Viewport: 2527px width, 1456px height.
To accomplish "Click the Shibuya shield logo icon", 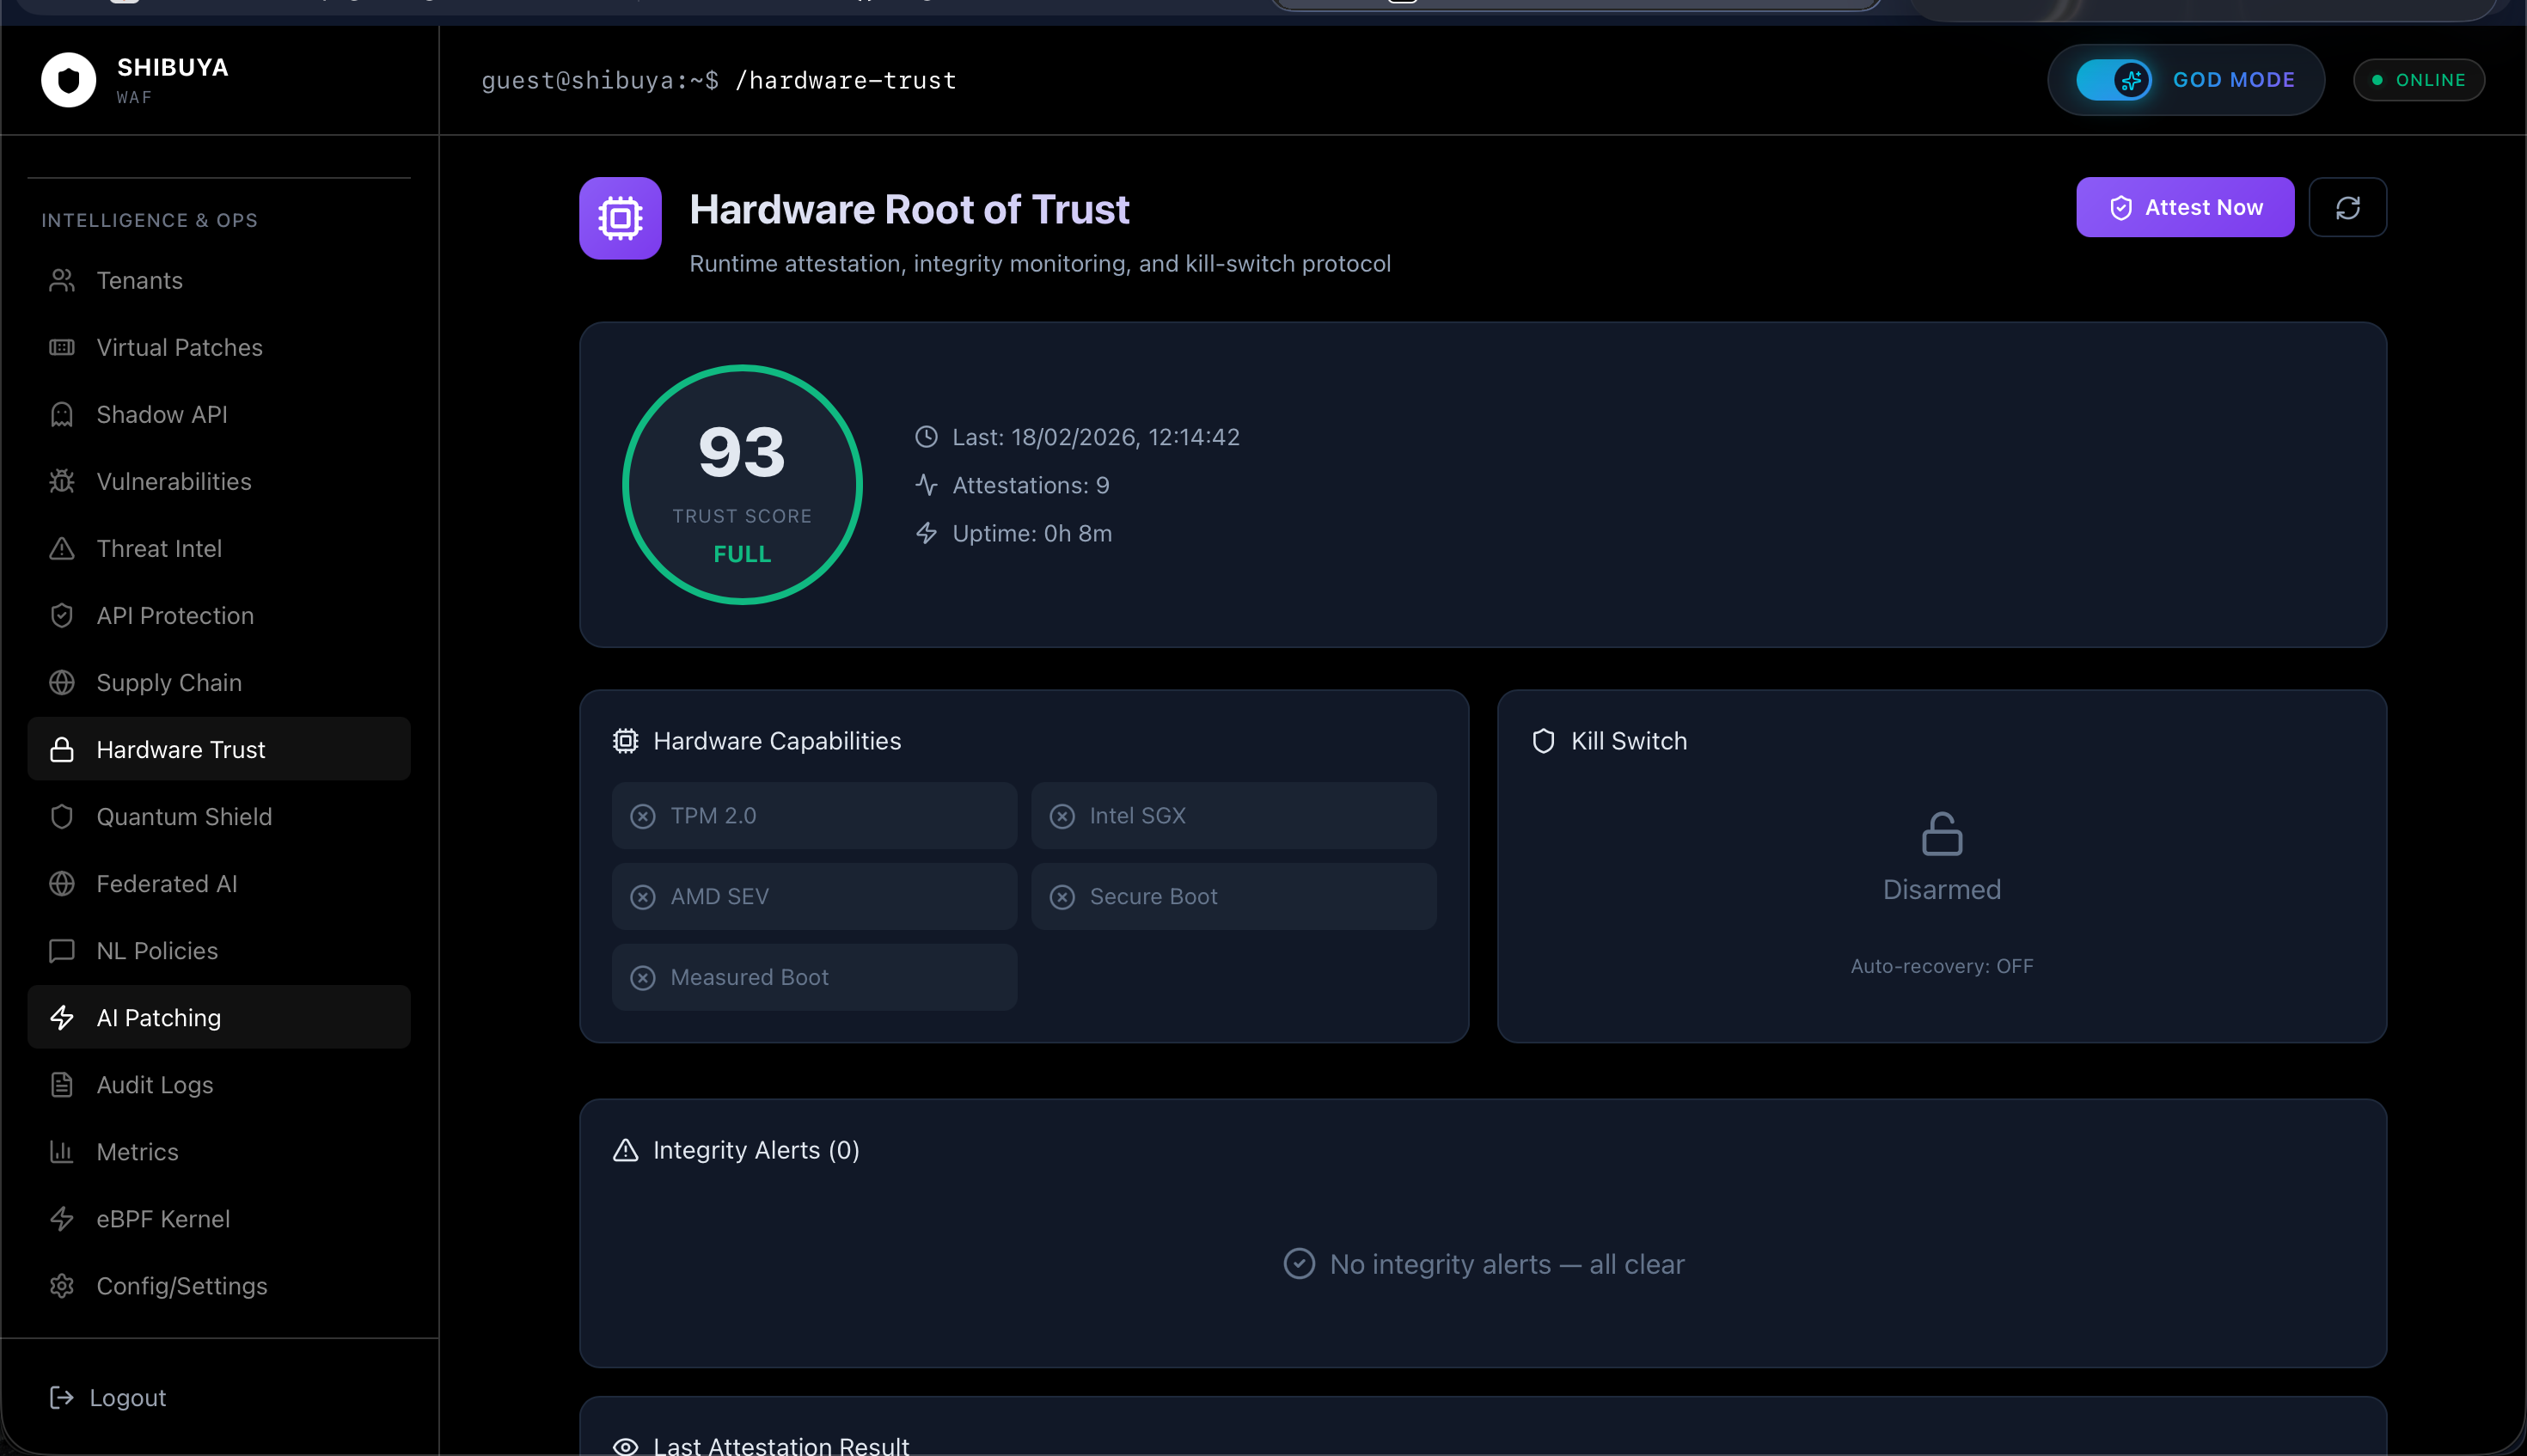I will pos(68,79).
